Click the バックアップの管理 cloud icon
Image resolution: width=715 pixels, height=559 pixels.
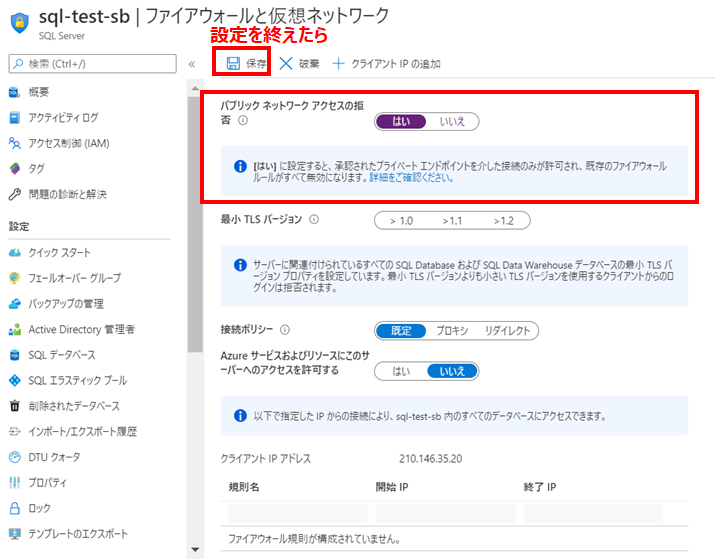pos(15,304)
